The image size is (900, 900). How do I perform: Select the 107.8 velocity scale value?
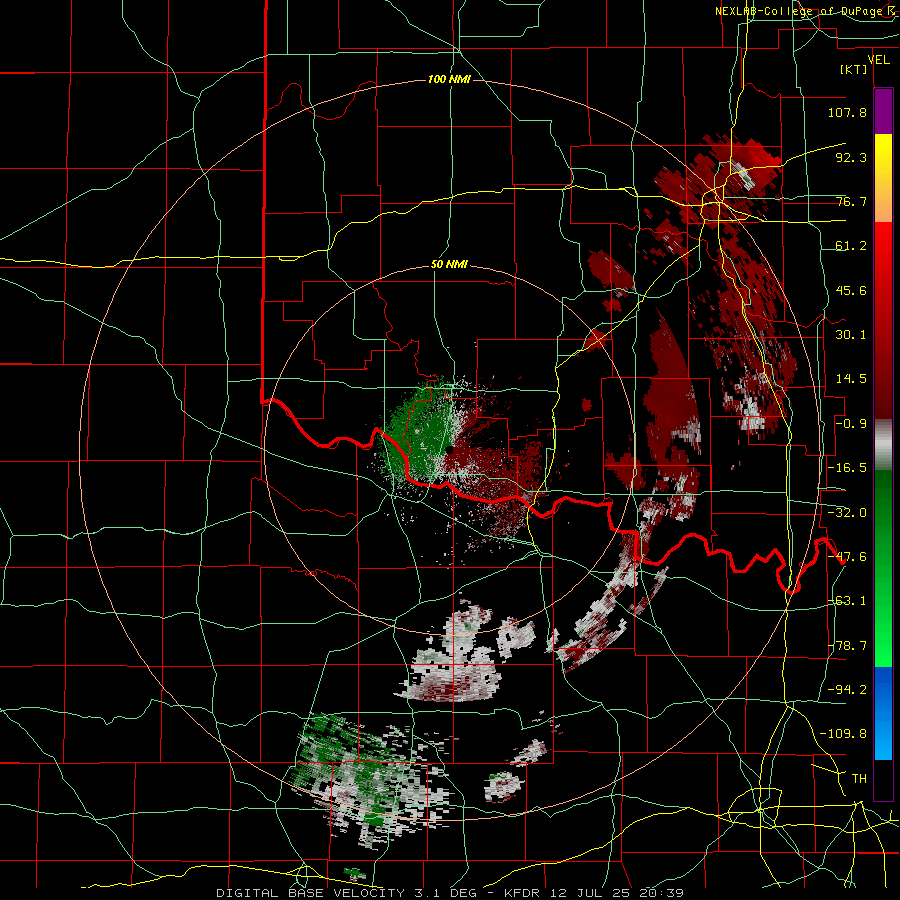[847, 112]
